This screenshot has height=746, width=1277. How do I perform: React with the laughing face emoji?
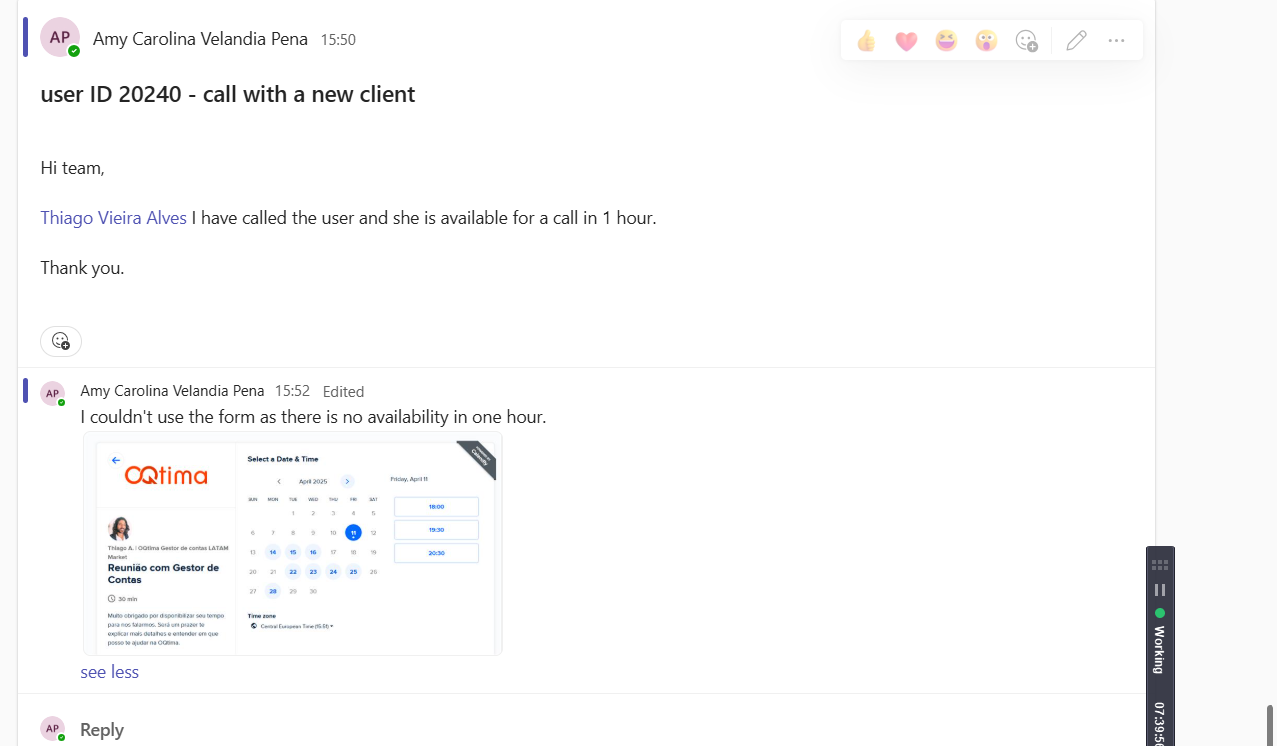(946, 41)
